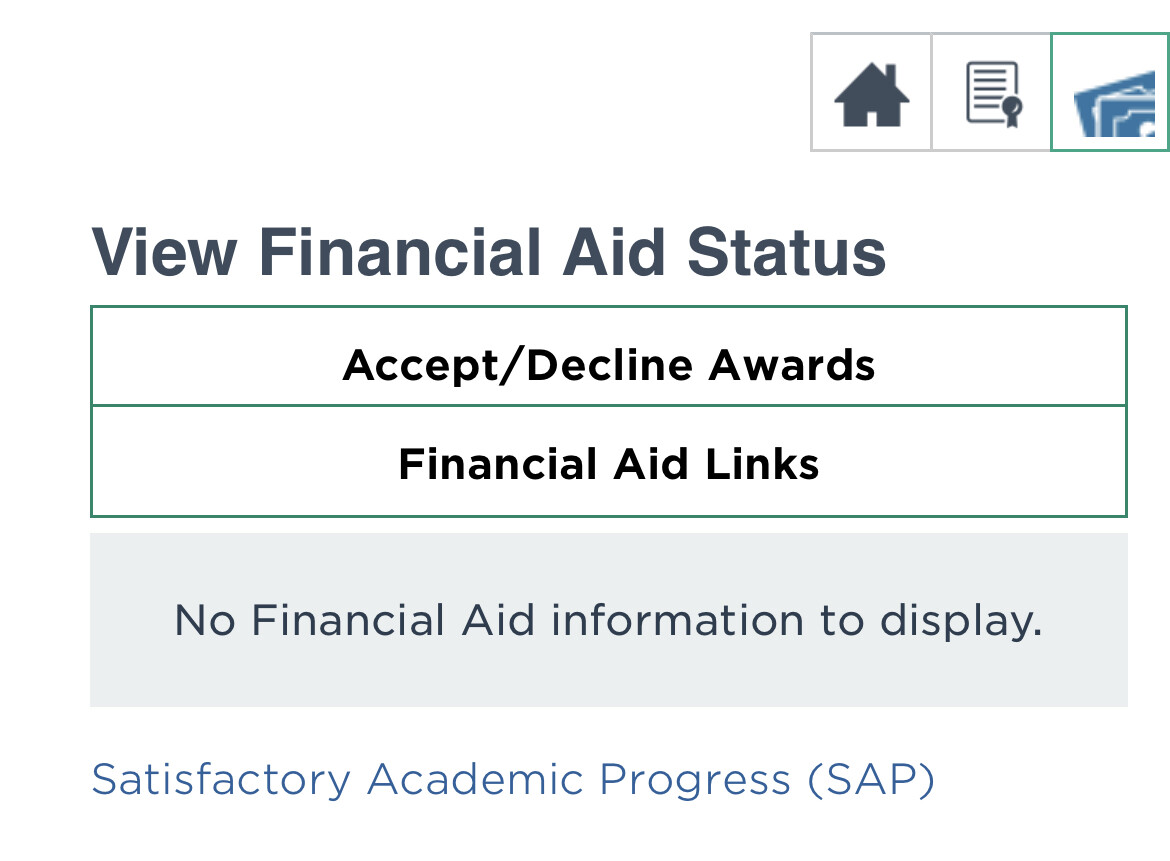Click the Home house icon
This screenshot has height=861, width=1170.
click(871, 93)
